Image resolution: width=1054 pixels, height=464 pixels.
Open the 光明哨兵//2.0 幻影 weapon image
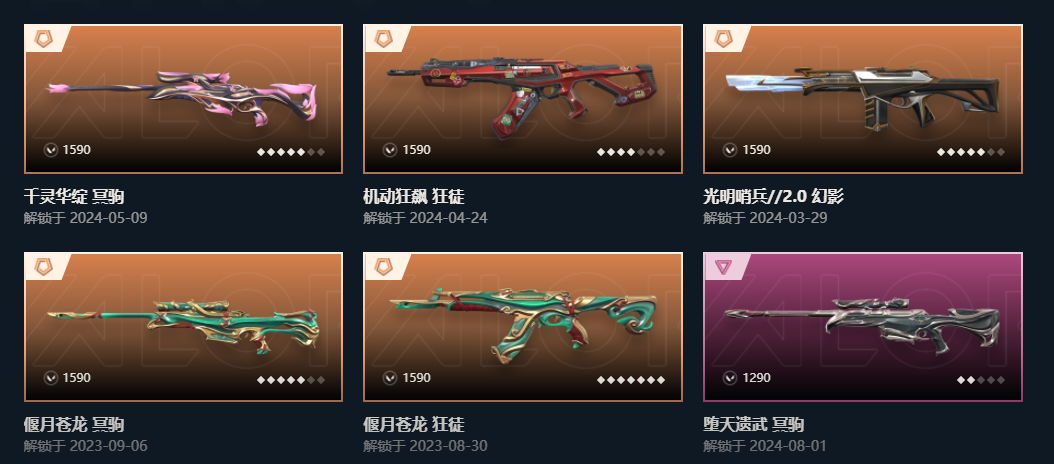tap(863, 96)
